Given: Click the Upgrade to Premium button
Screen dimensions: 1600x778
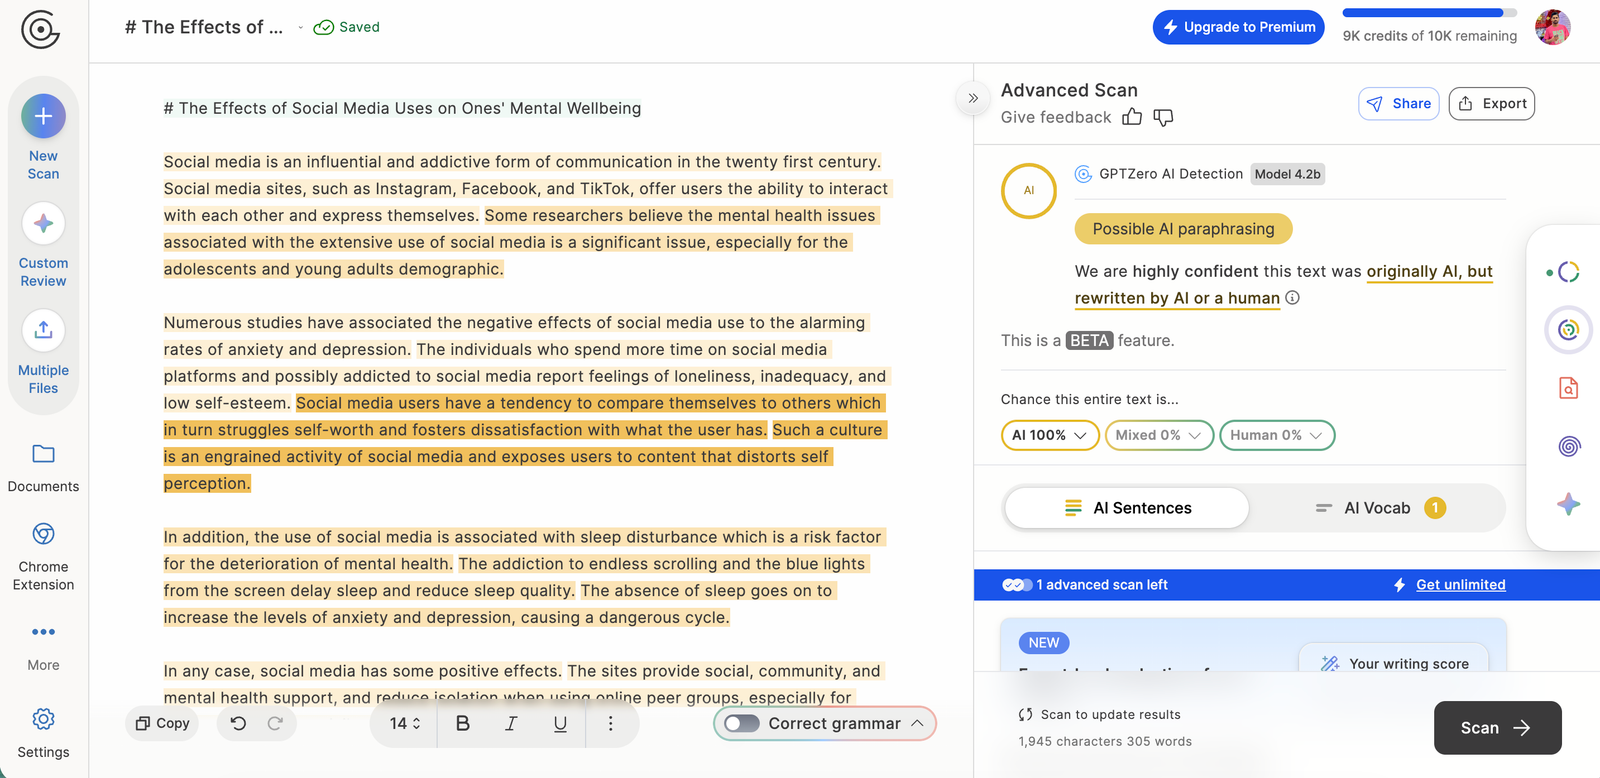Looking at the screenshot, I should (1238, 27).
